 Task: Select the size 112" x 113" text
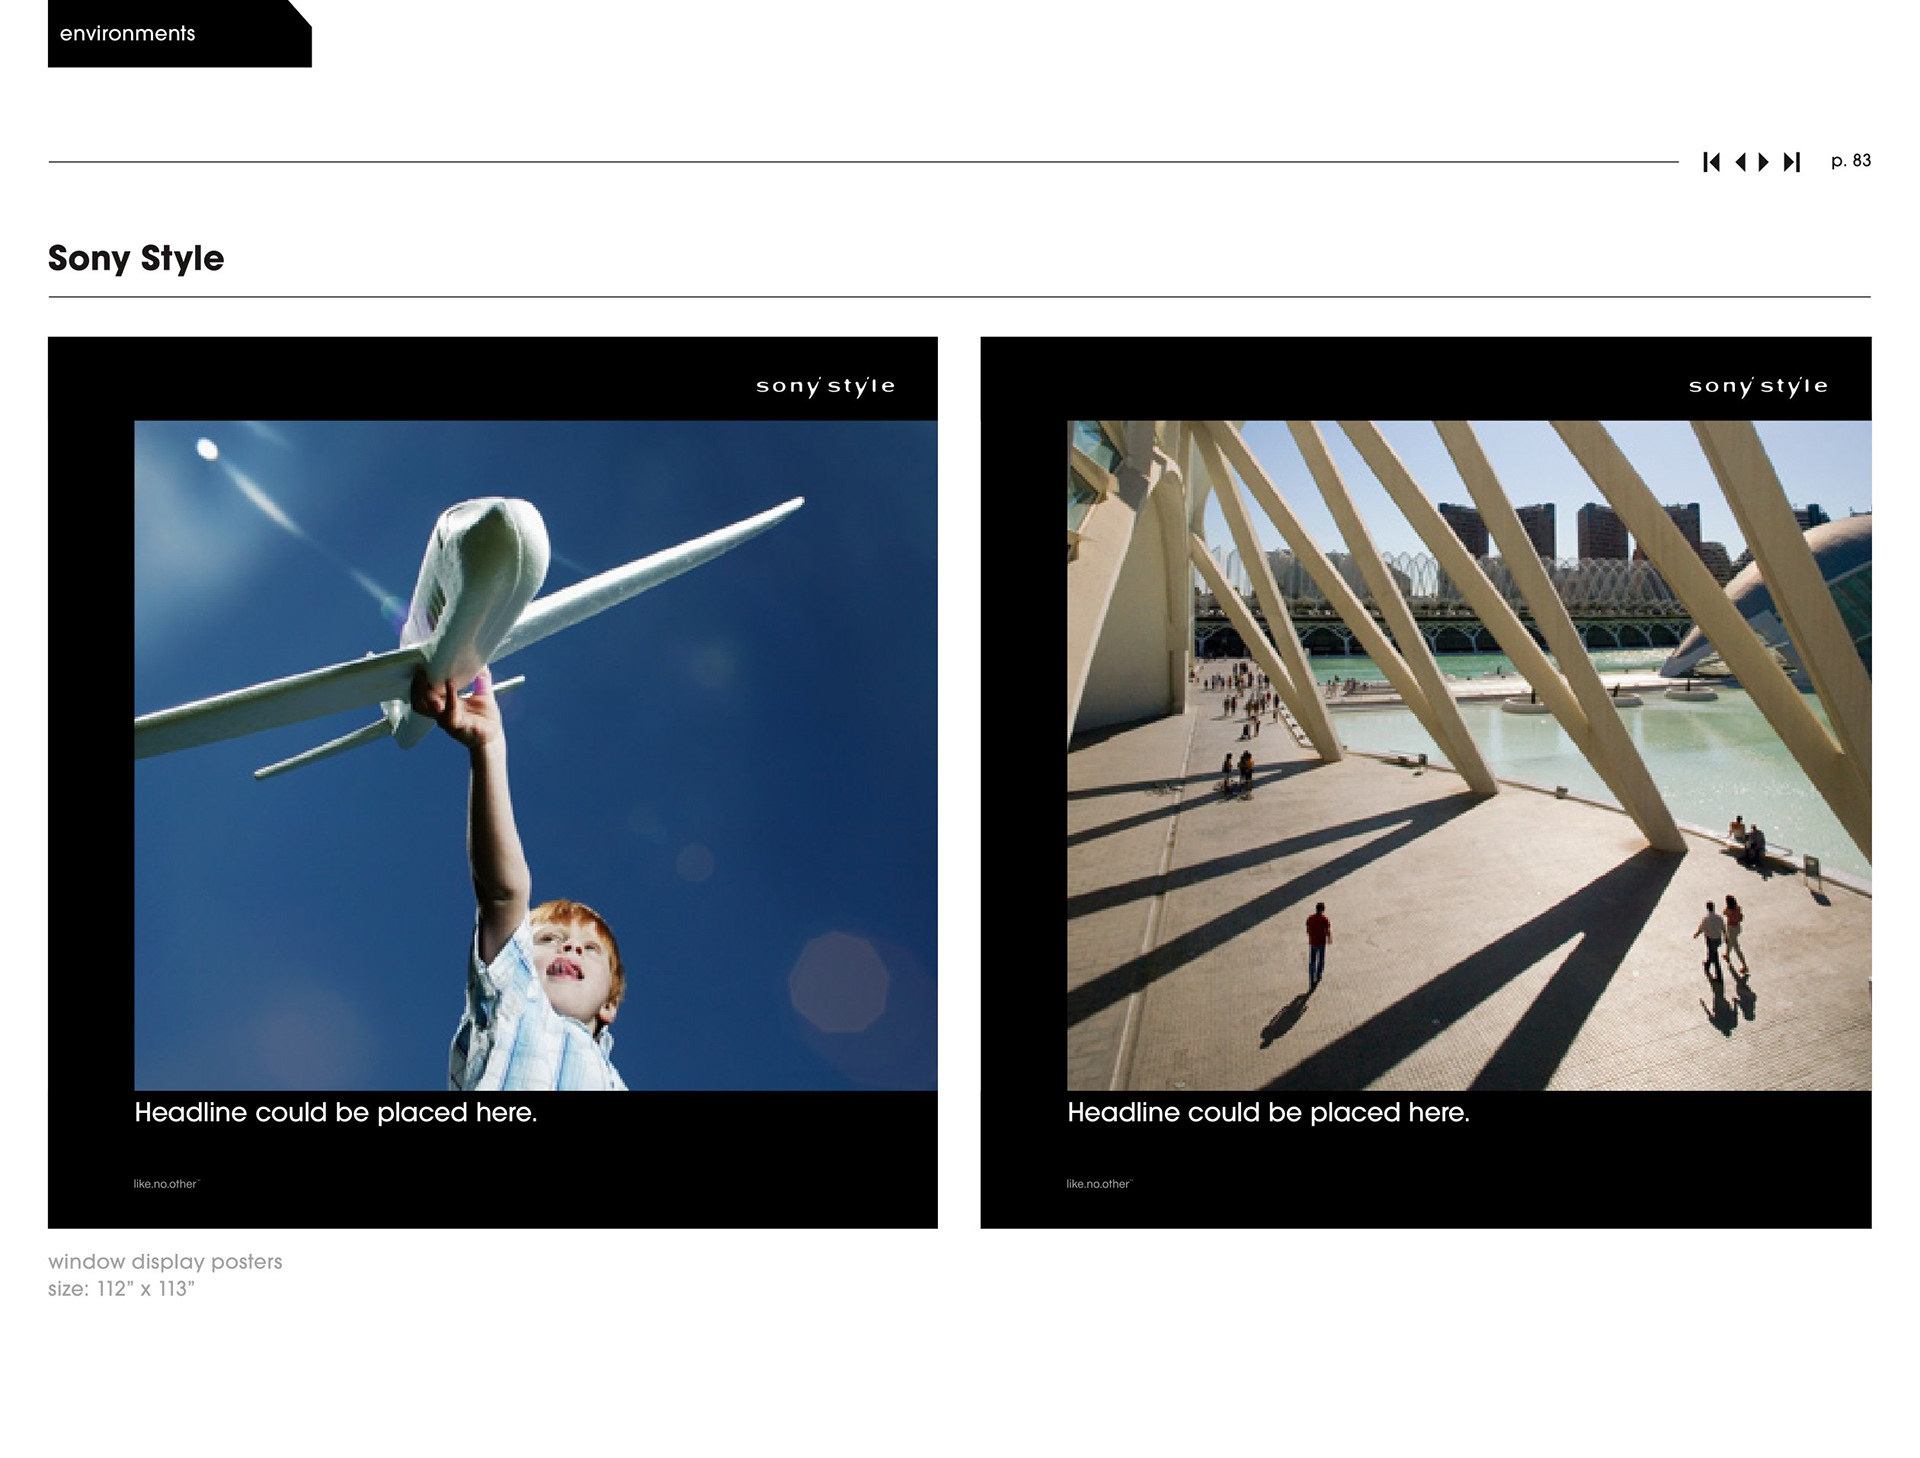click(121, 1289)
